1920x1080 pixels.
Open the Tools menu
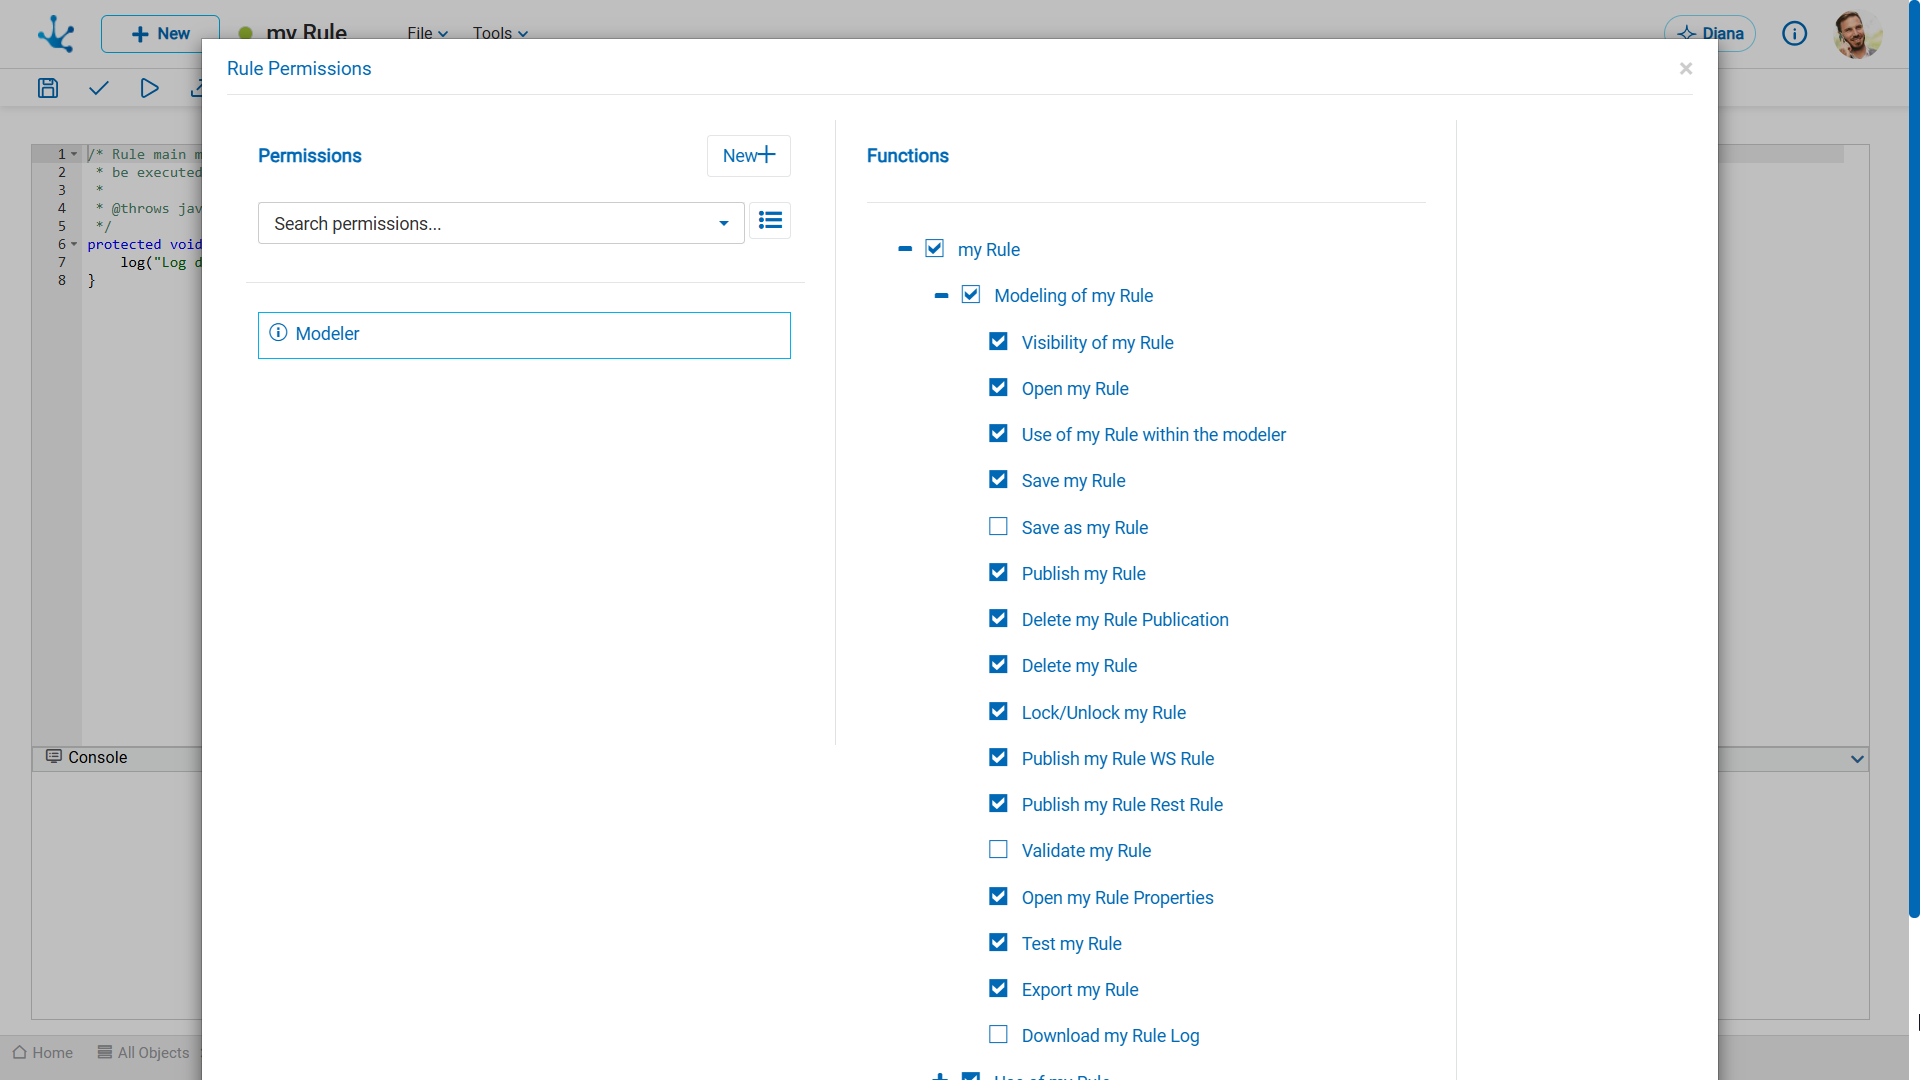pyautogui.click(x=500, y=33)
